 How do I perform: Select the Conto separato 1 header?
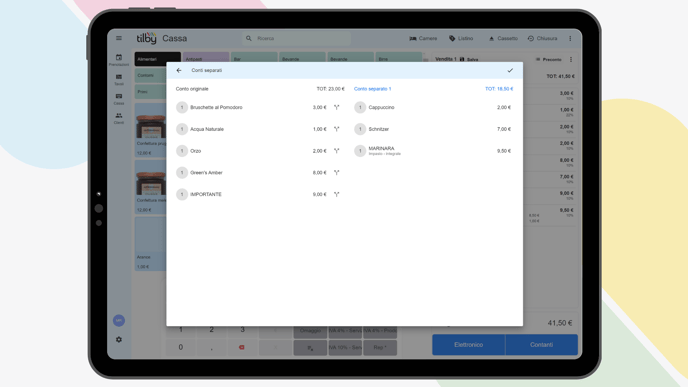click(x=373, y=89)
